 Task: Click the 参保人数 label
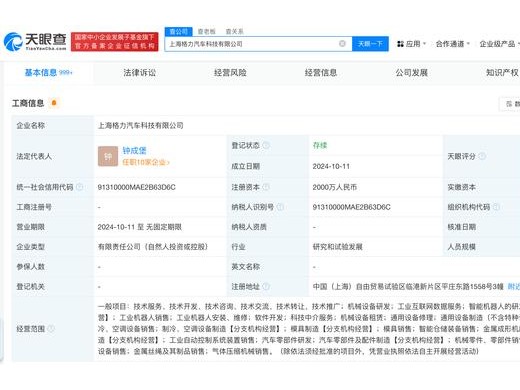tap(30, 267)
